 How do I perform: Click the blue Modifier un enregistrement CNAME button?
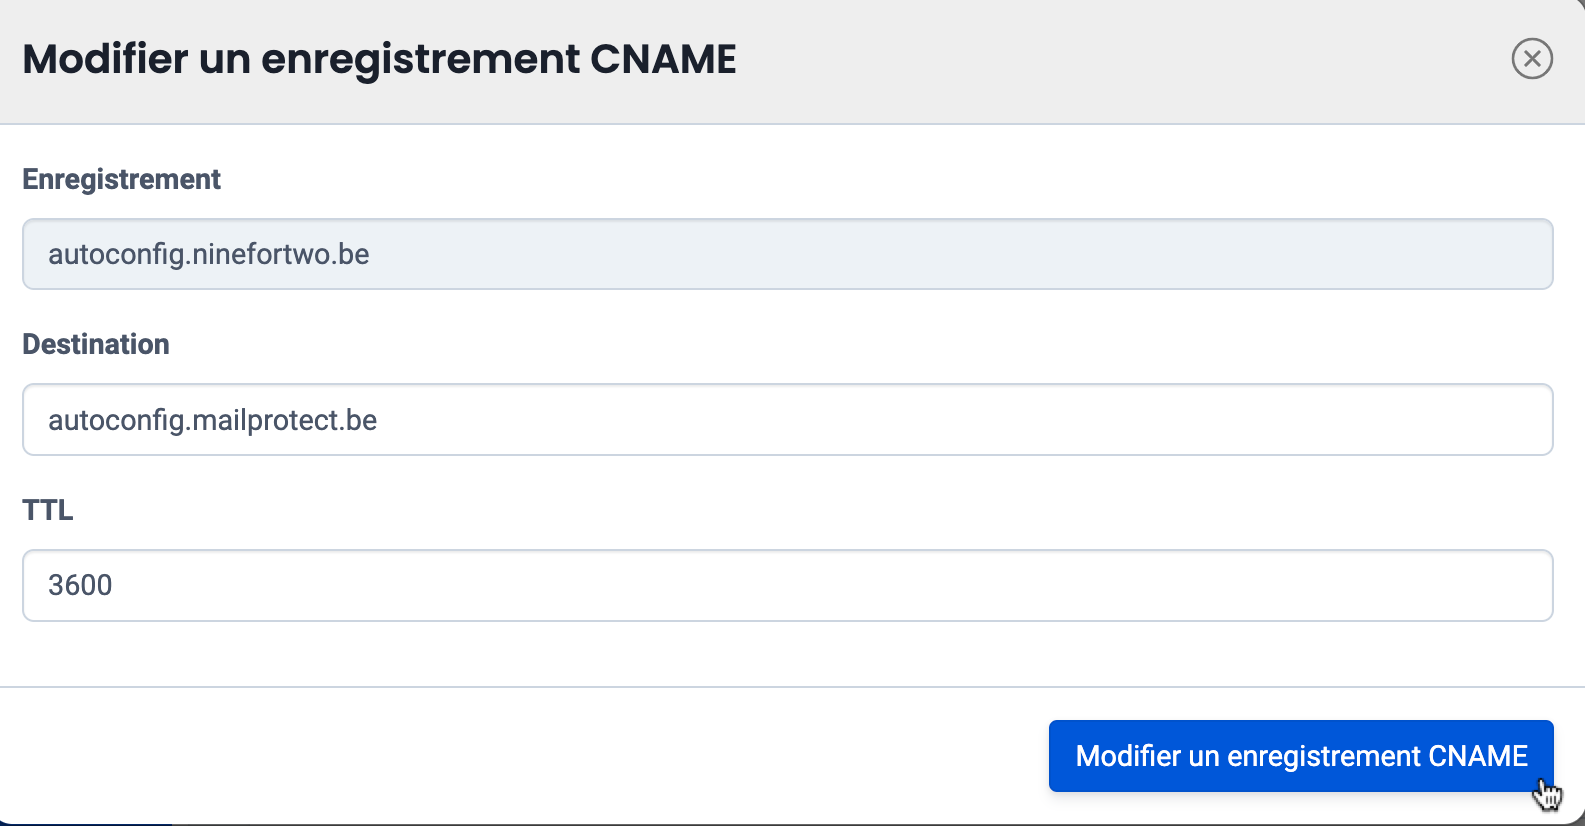point(1300,756)
